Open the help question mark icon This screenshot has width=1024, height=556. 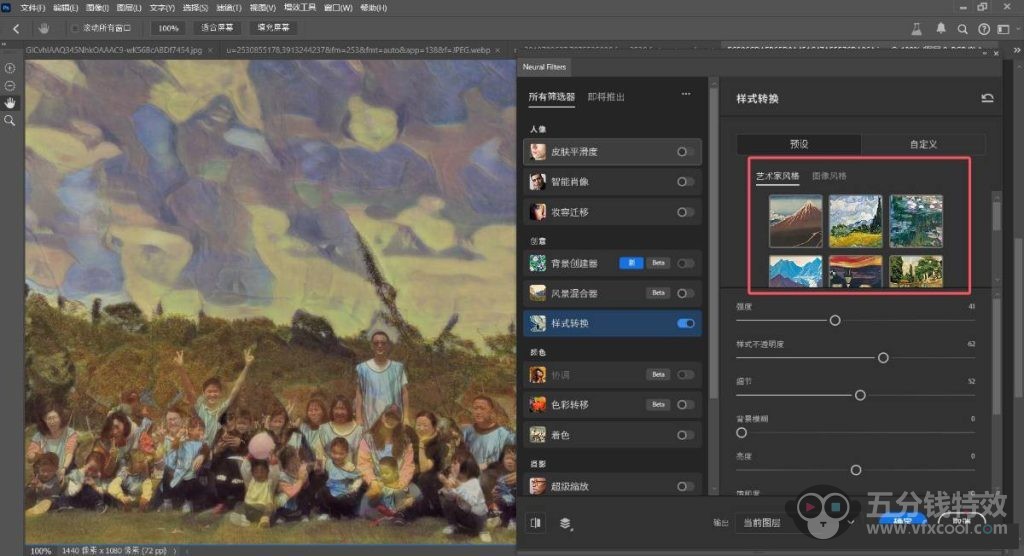coord(984,29)
